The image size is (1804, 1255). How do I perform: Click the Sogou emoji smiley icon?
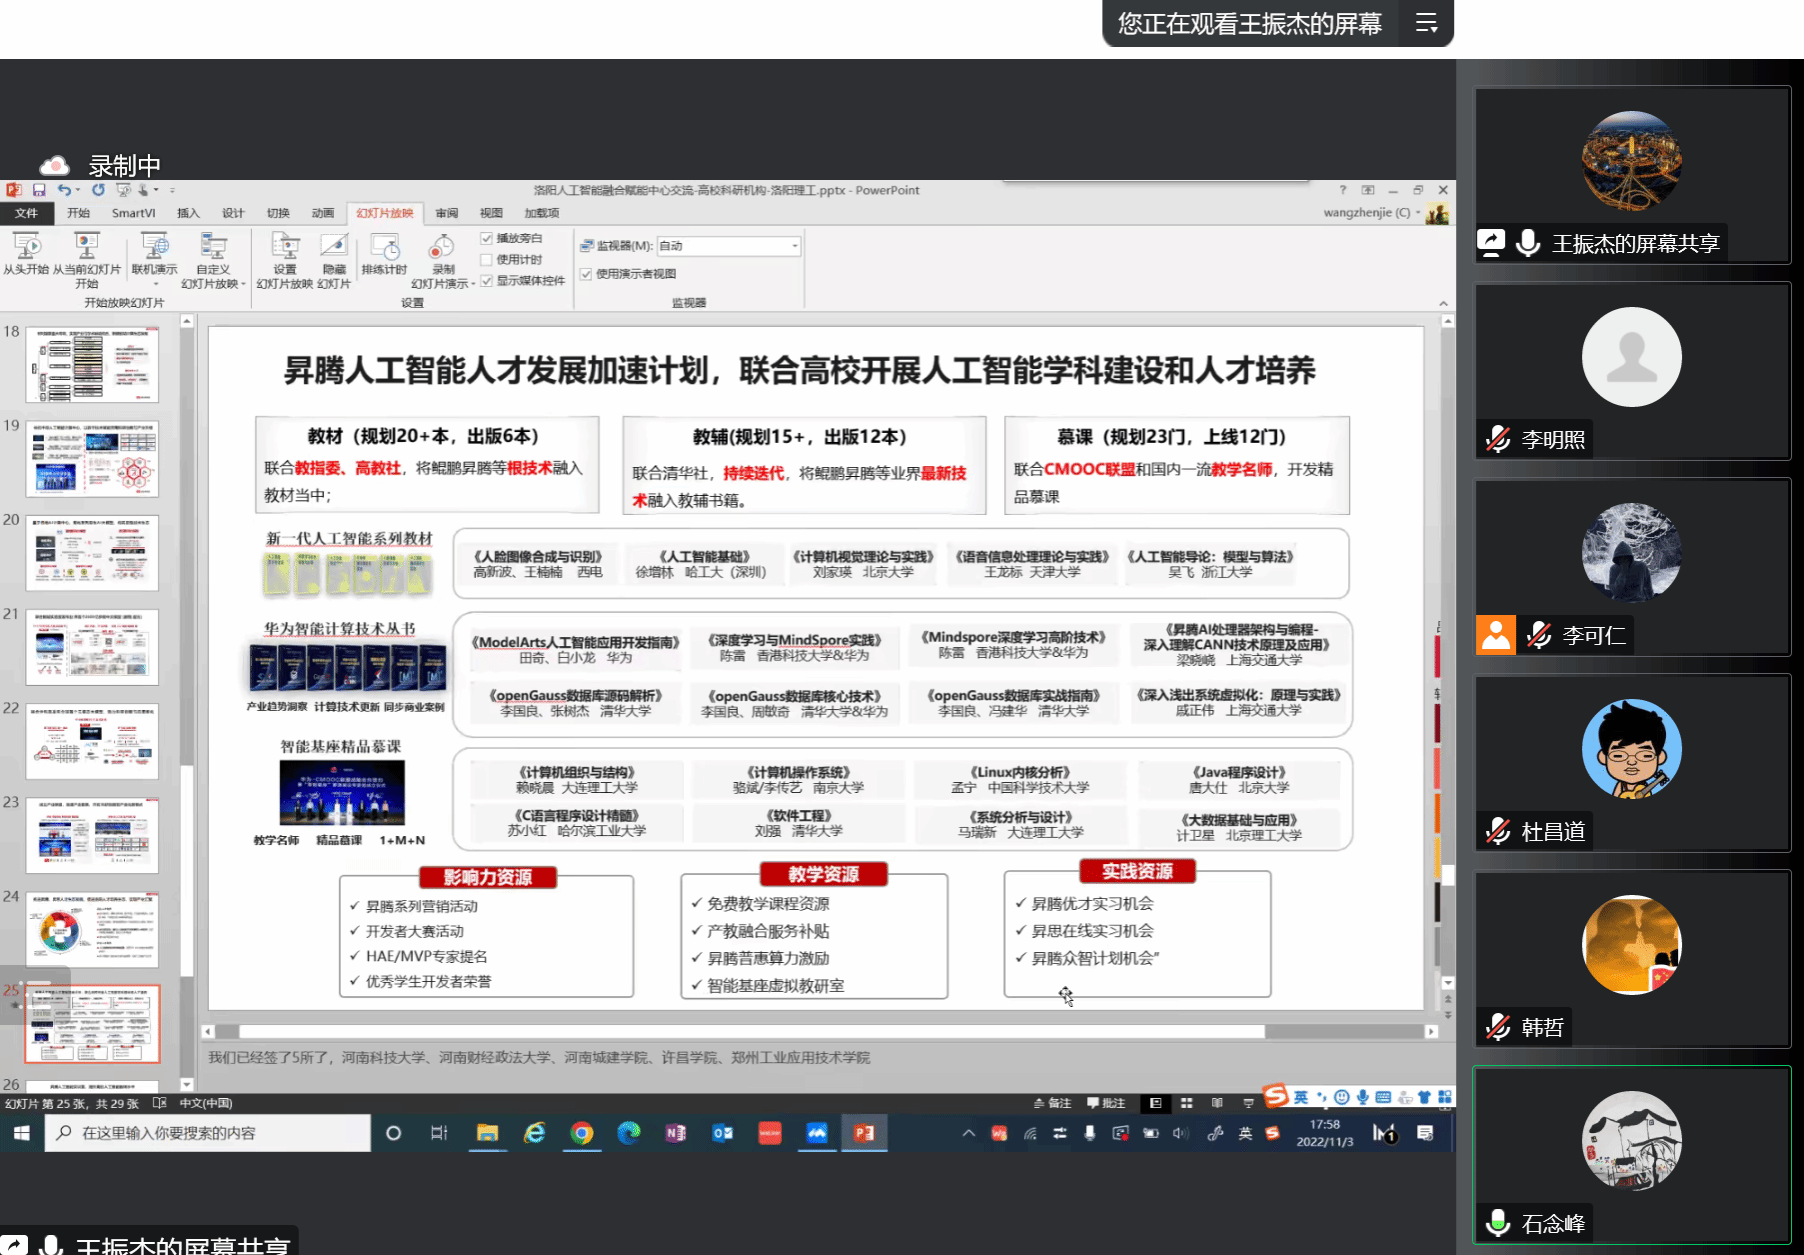click(x=1342, y=1097)
